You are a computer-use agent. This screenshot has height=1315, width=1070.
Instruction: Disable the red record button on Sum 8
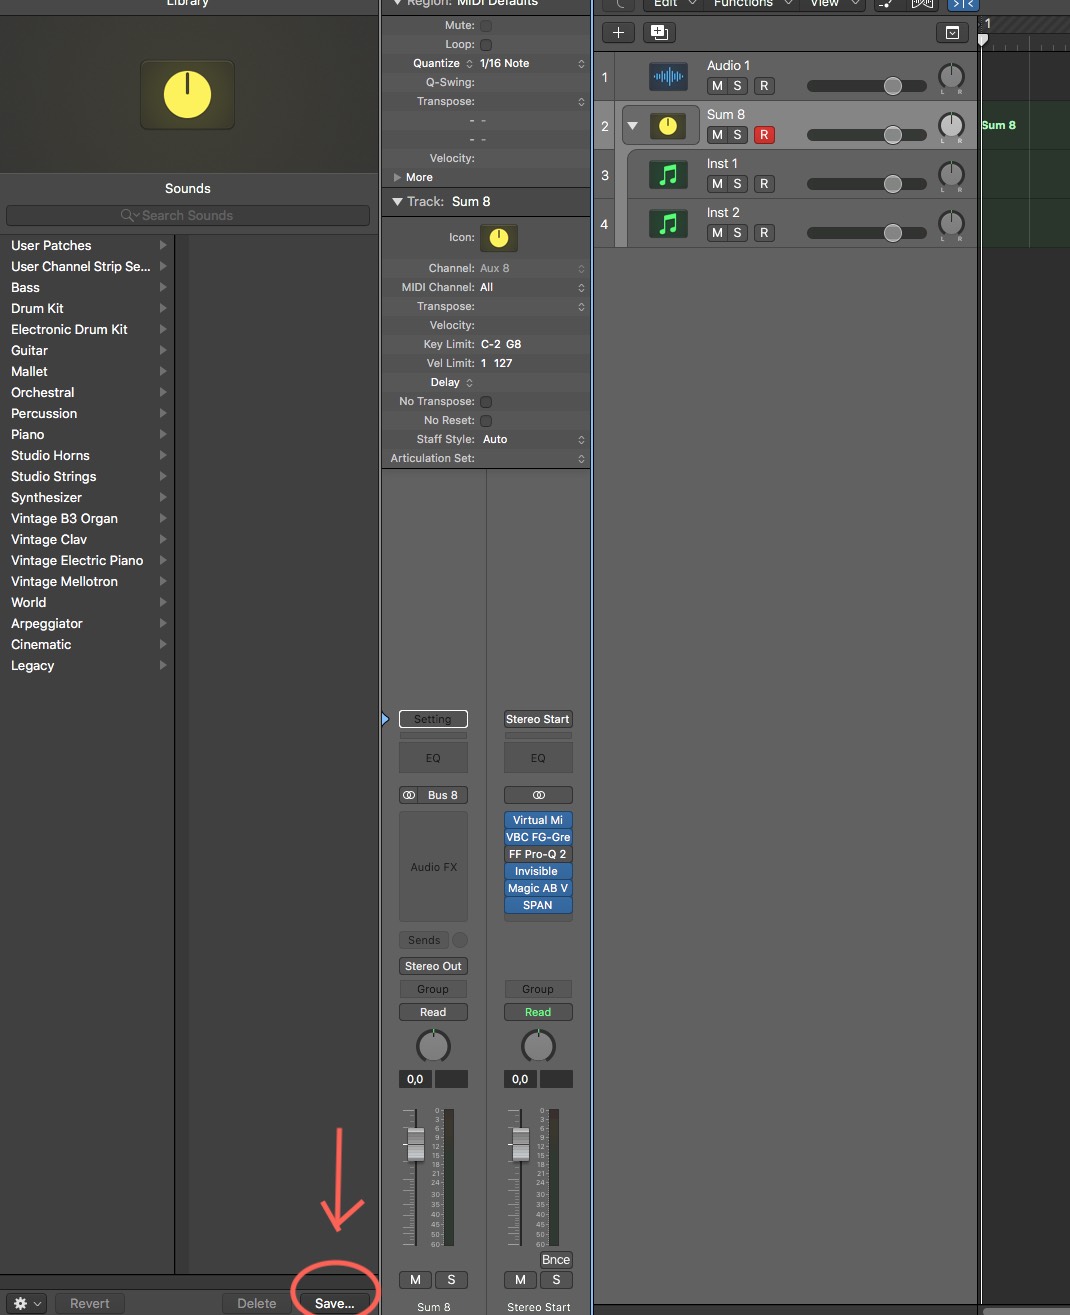764,135
